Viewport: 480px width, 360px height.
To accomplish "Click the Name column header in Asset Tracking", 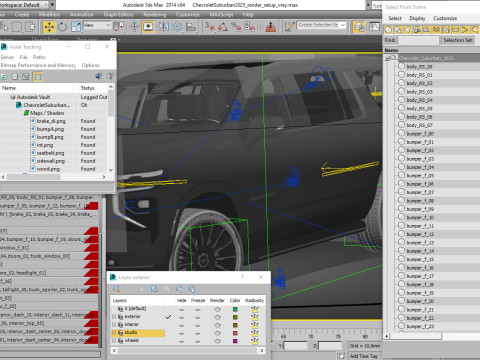I will [x=36, y=88].
